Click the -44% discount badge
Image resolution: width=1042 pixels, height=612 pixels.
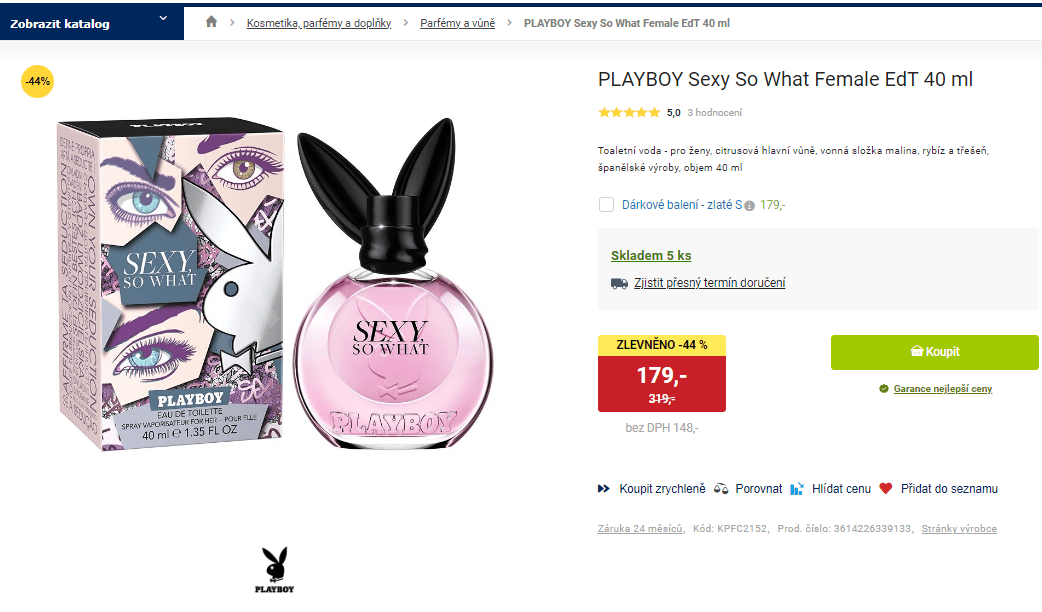(x=37, y=81)
